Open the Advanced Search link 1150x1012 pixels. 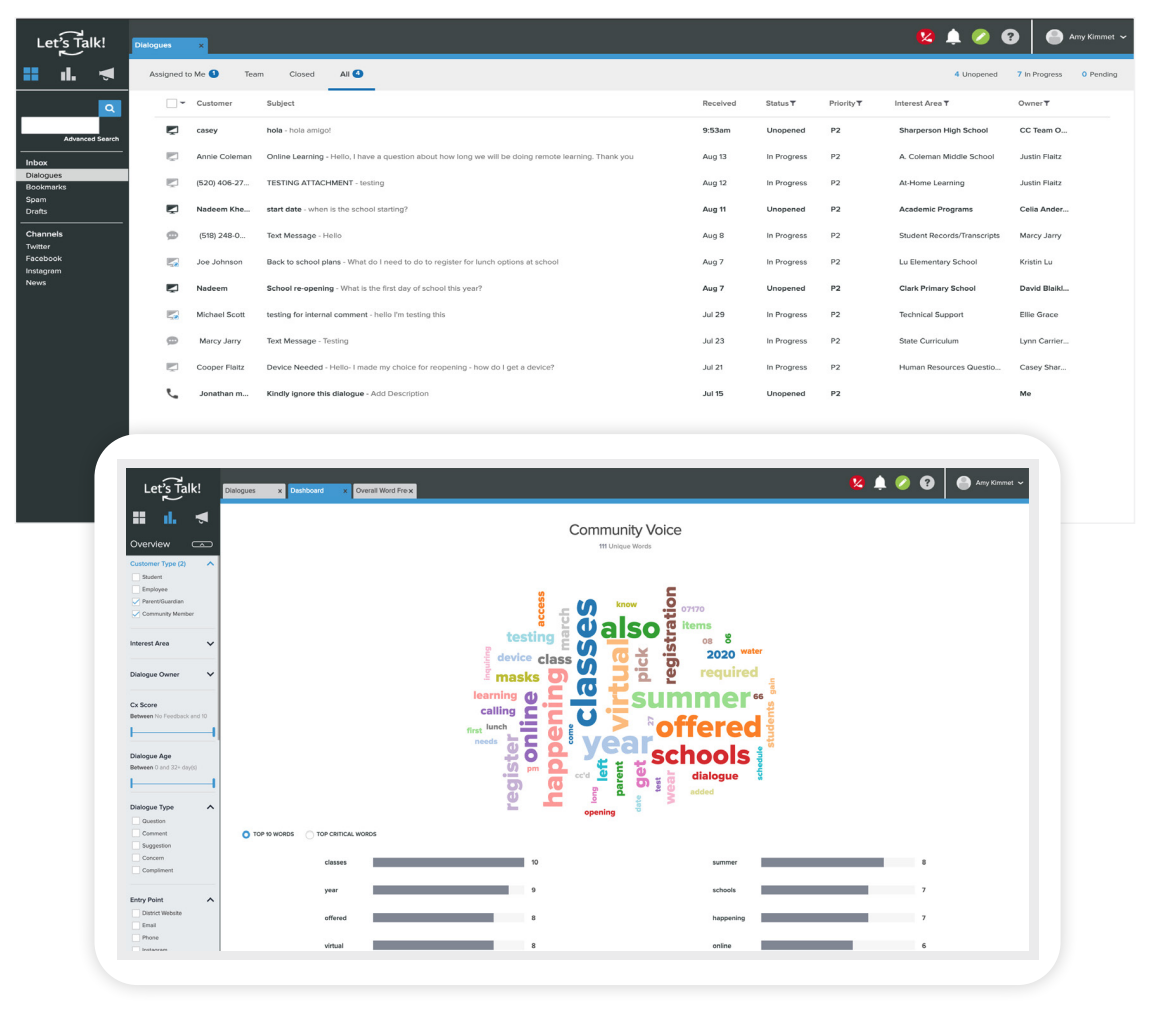click(x=90, y=139)
